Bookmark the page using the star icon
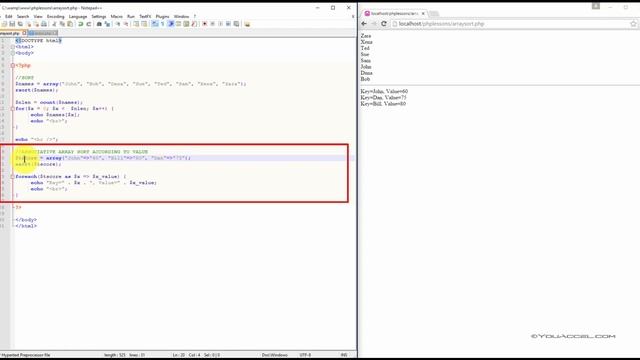The width and height of the screenshot is (640, 360). click(x=633, y=24)
